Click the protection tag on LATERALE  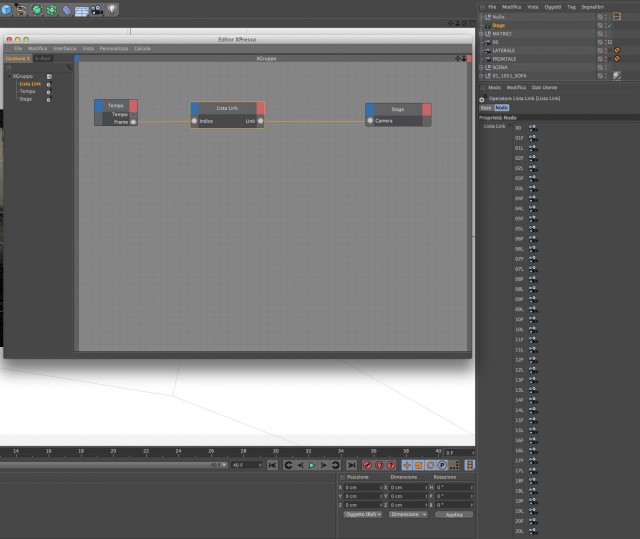click(x=617, y=50)
